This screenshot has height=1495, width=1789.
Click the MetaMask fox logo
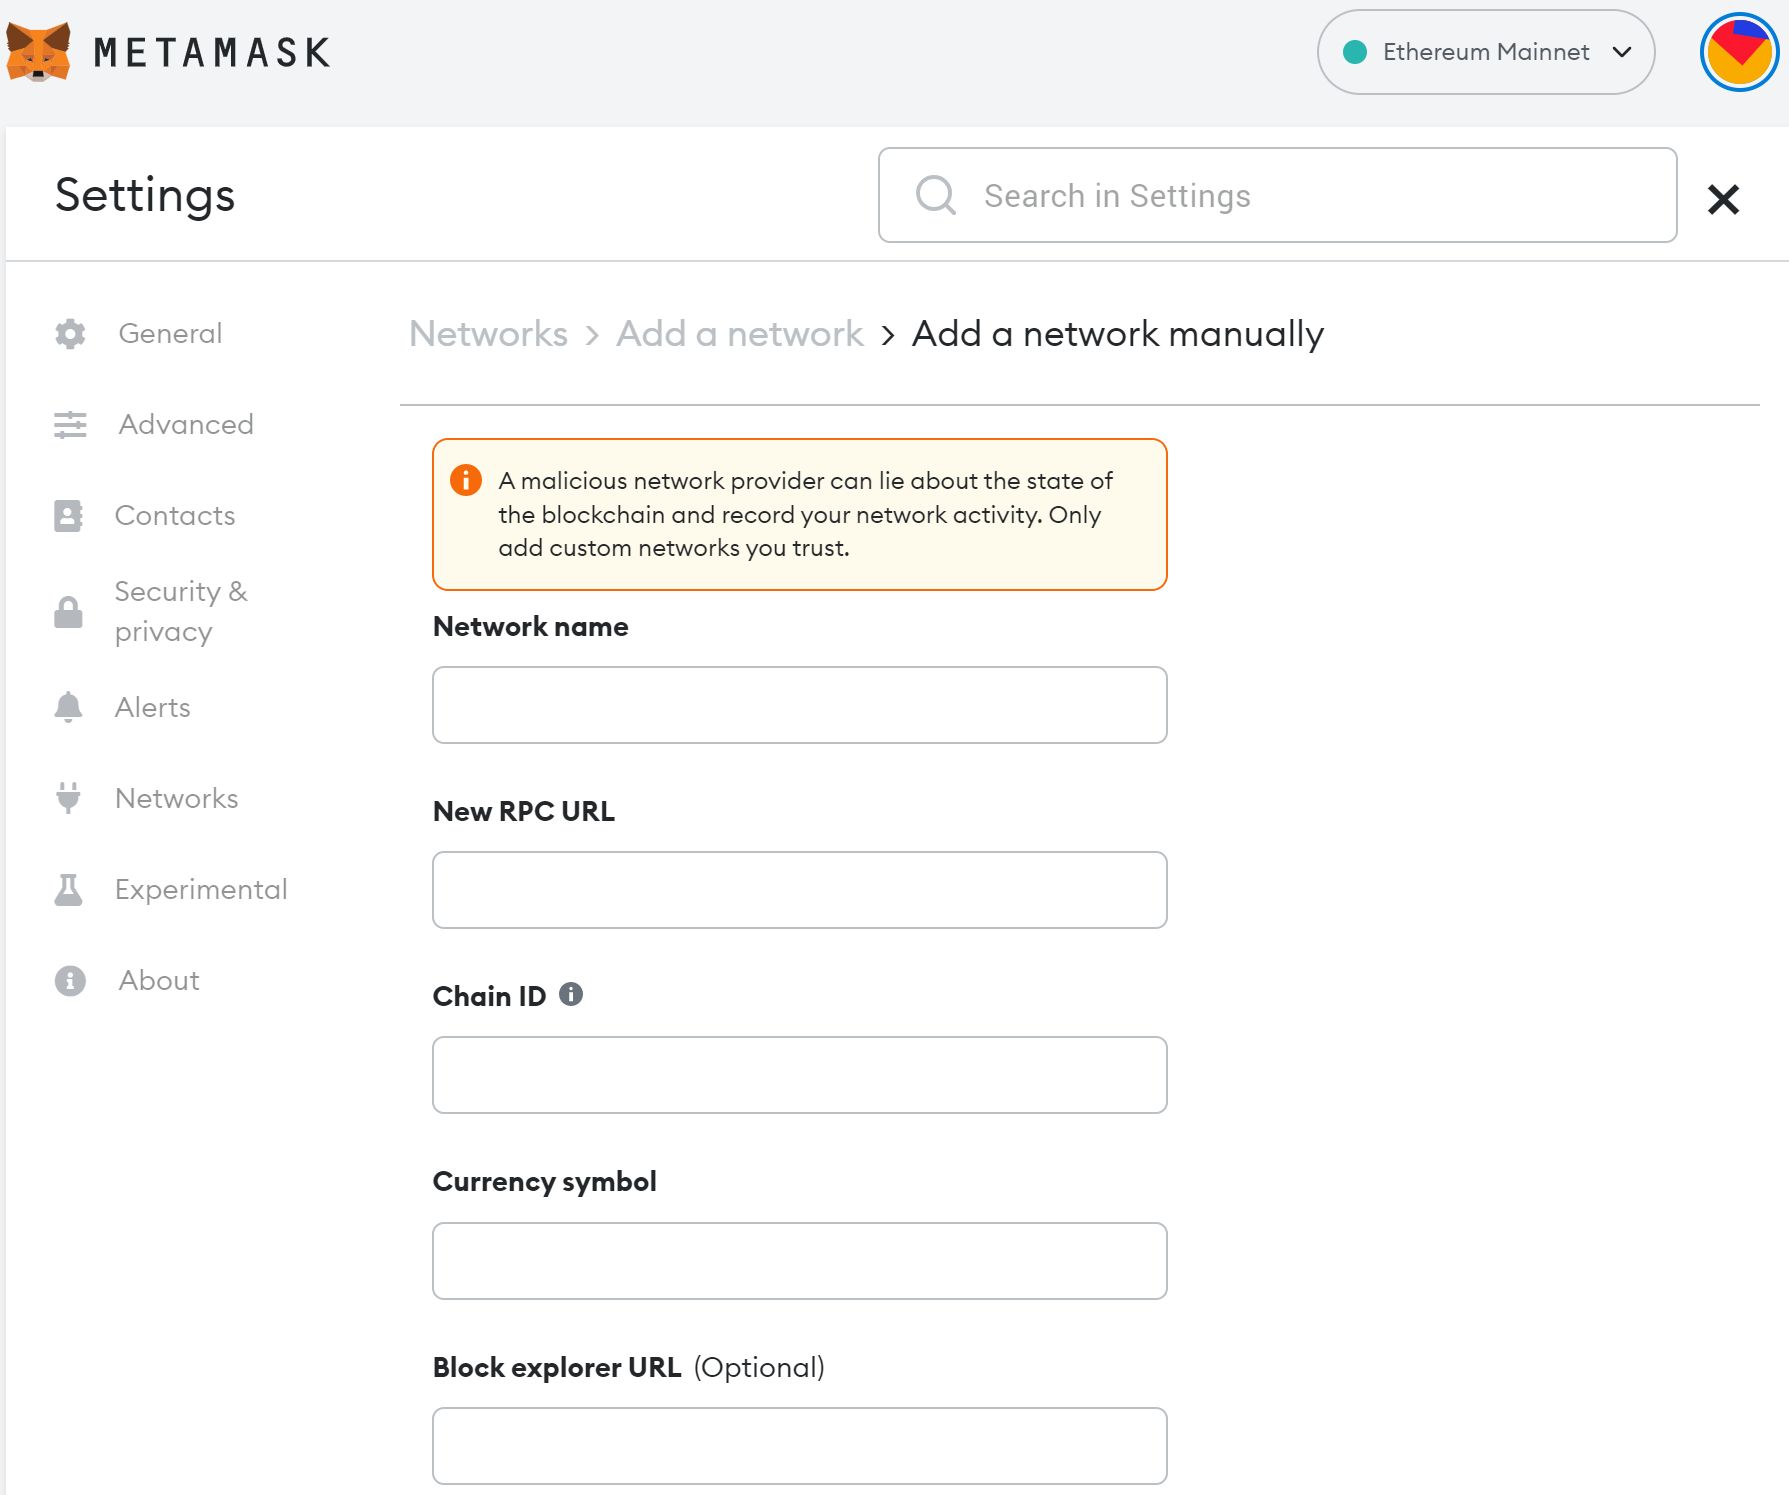pyautogui.click(x=38, y=52)
